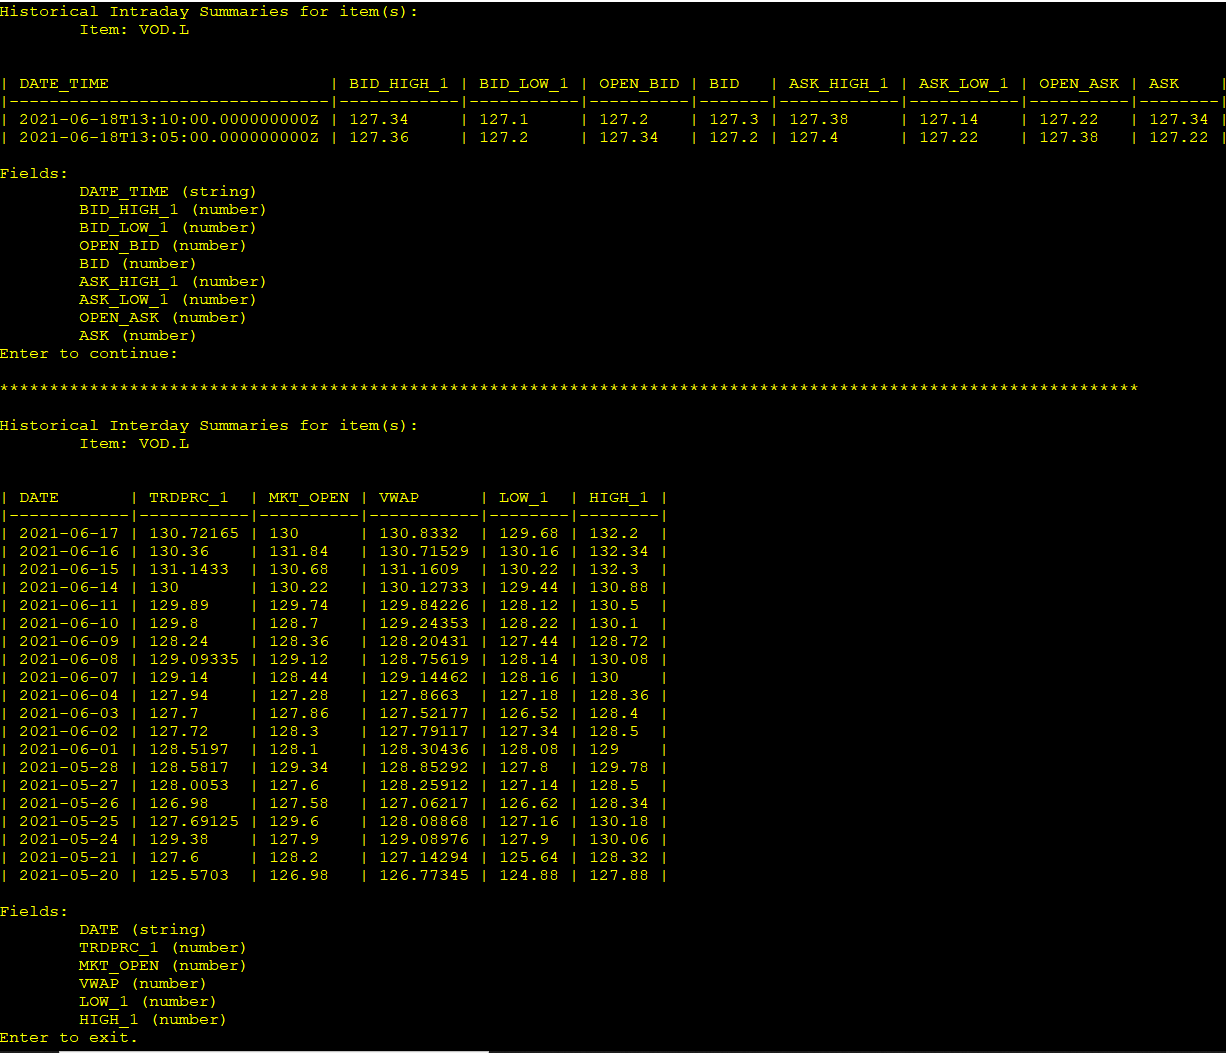
Task: Select the TRDPRC_1 column header in interday table
Action: [188, 498]
